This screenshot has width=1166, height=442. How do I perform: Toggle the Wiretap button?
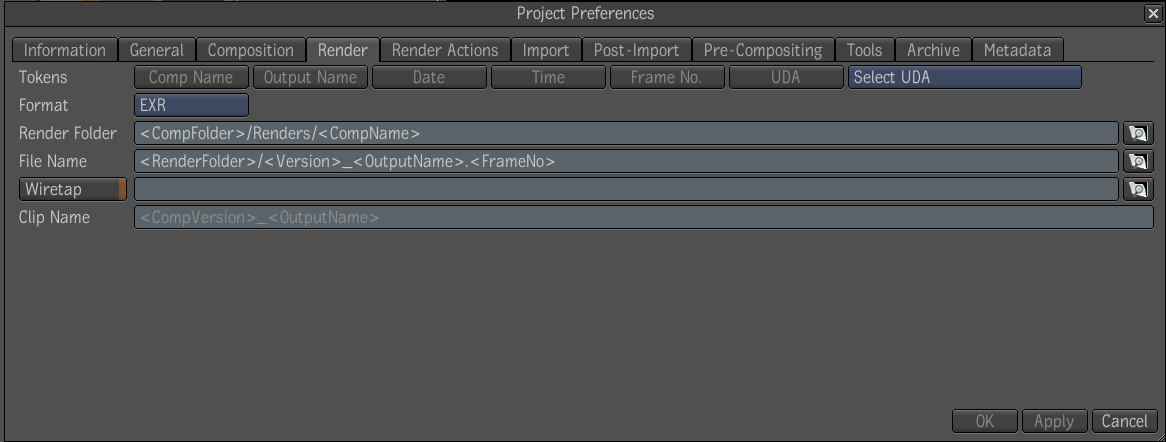tap(73, 189)
